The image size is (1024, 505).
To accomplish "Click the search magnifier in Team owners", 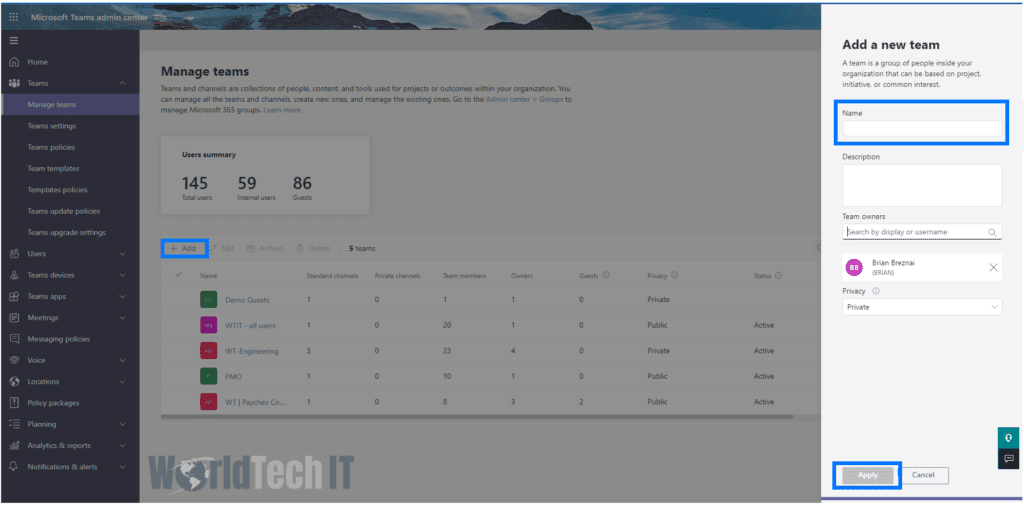I will pyautogui.click(x=993, y=232).
